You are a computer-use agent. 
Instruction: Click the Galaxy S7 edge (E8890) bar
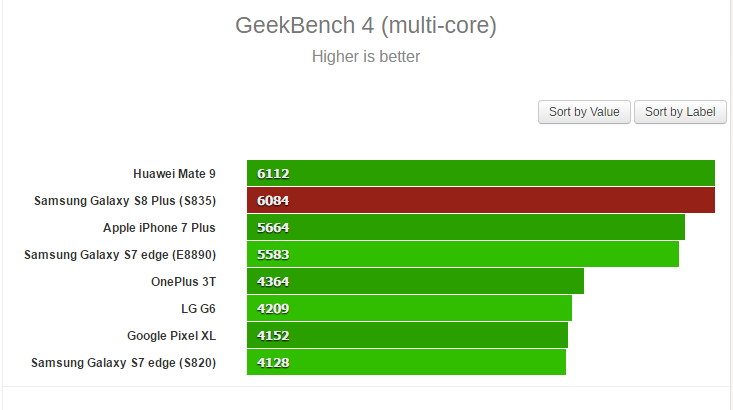pos(463,254)
